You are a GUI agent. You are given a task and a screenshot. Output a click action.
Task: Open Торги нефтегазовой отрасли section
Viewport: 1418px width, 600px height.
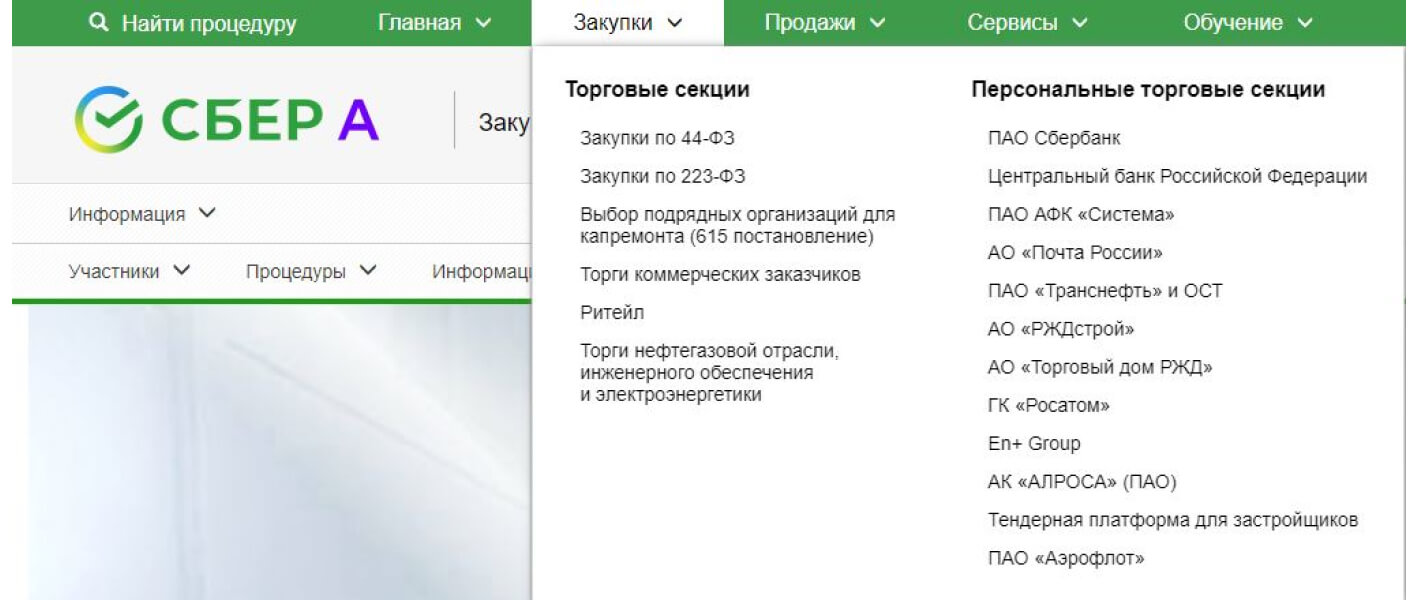708,373
